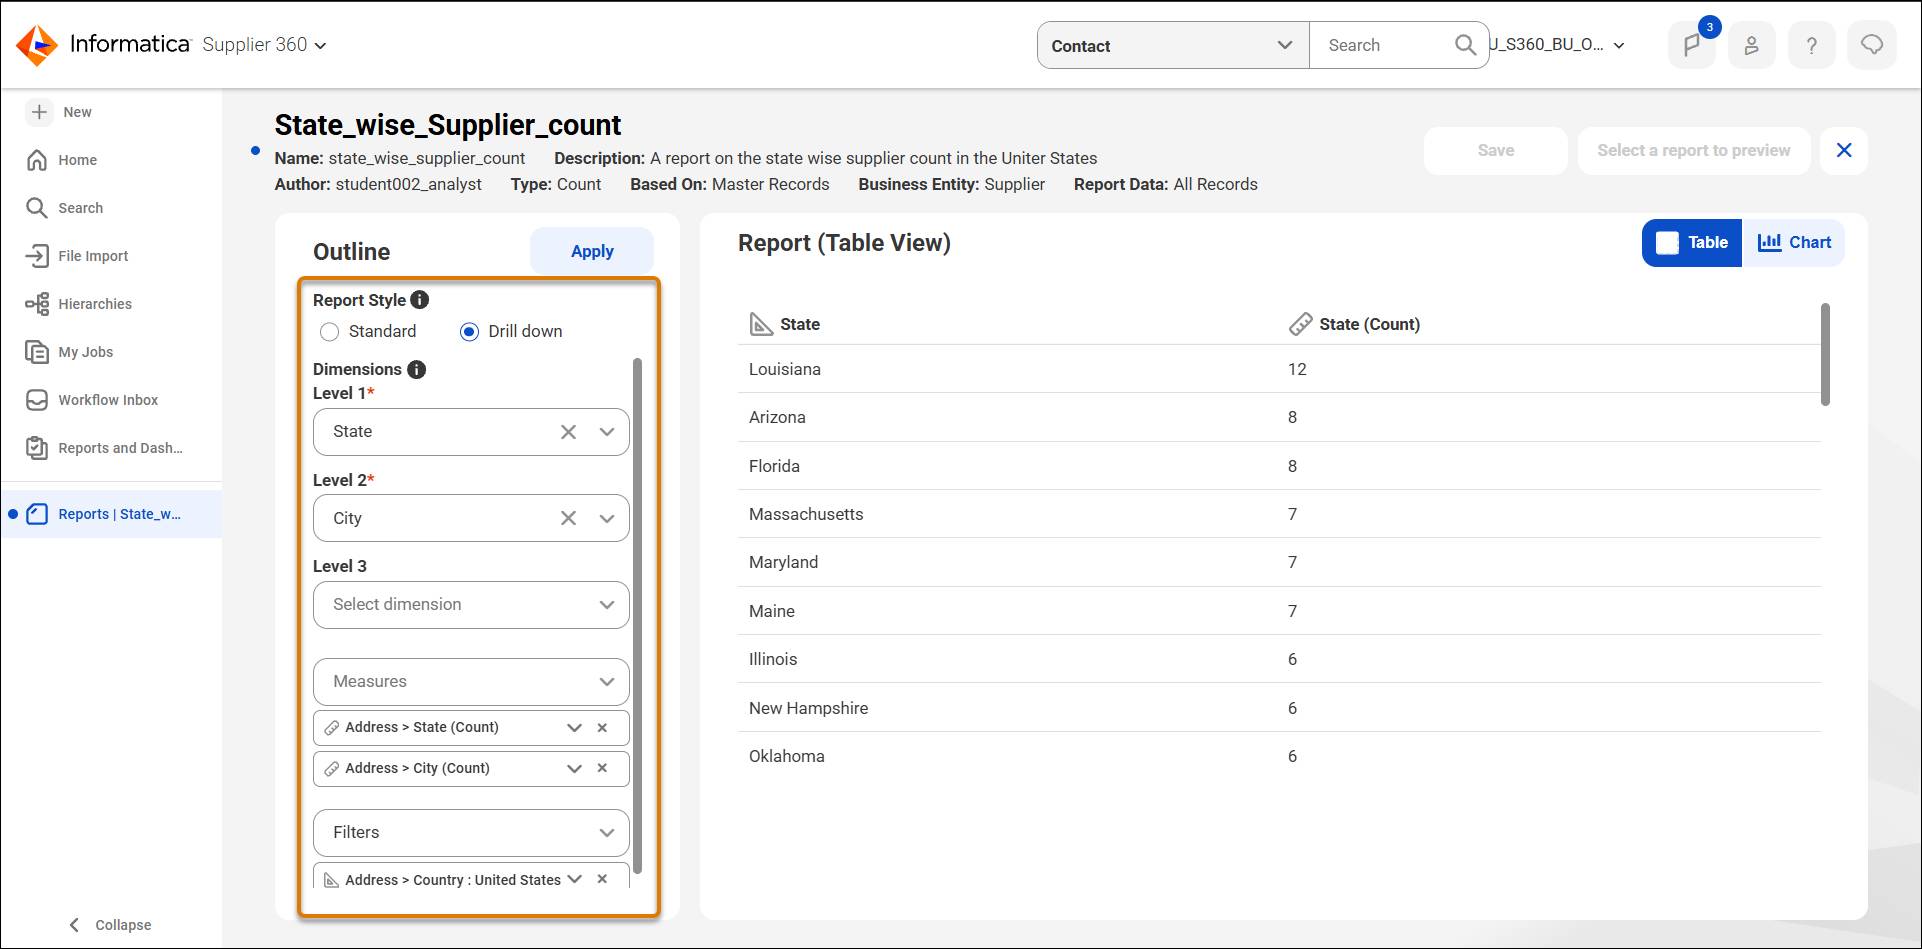Click the New plus icon

(x=39, y=112)
